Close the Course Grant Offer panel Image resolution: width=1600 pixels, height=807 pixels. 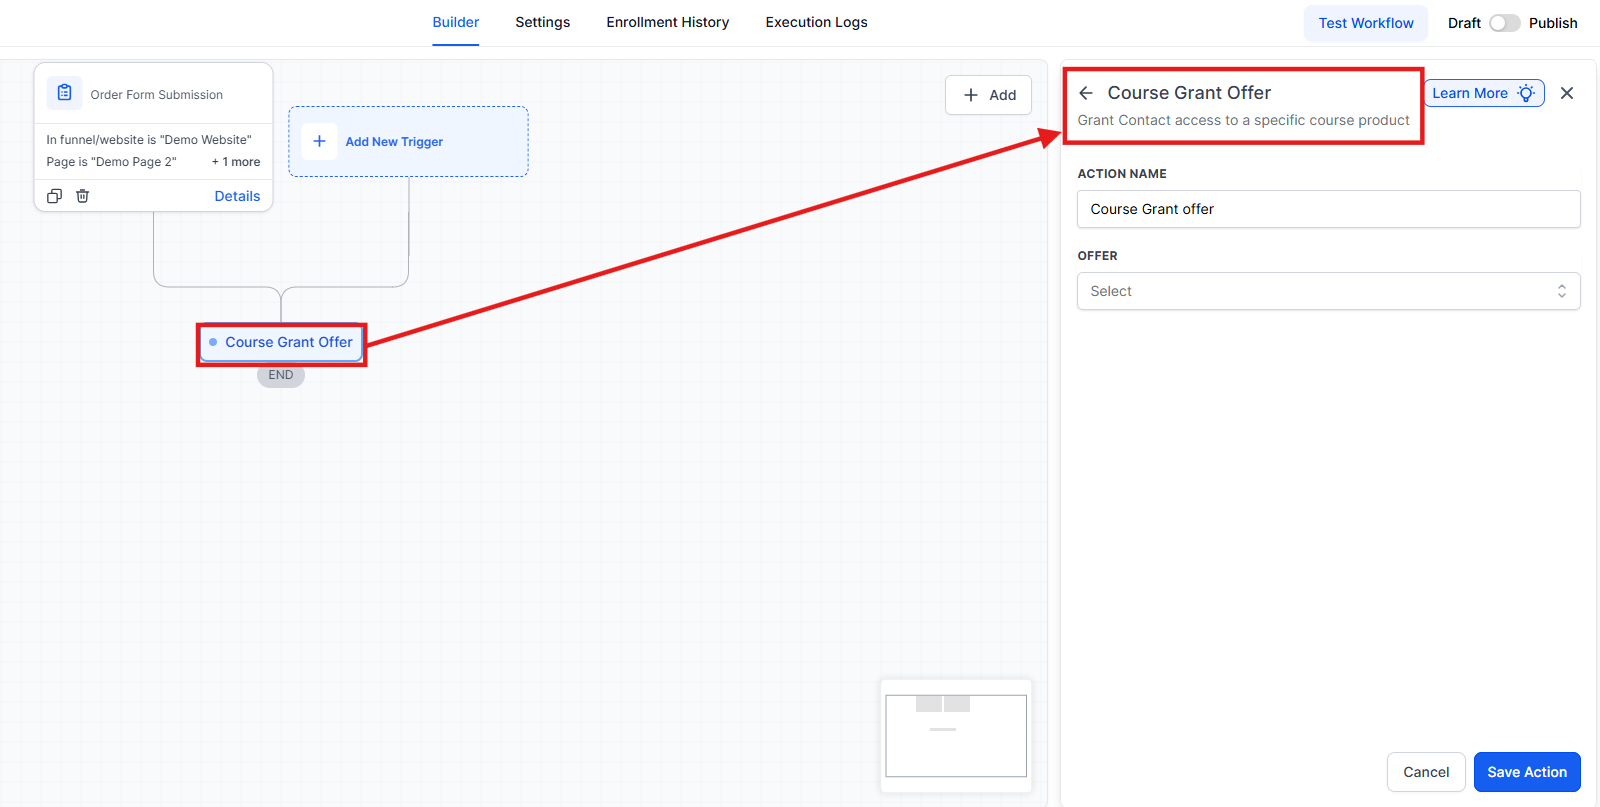pyautogui.click(x=1567, y=93)
